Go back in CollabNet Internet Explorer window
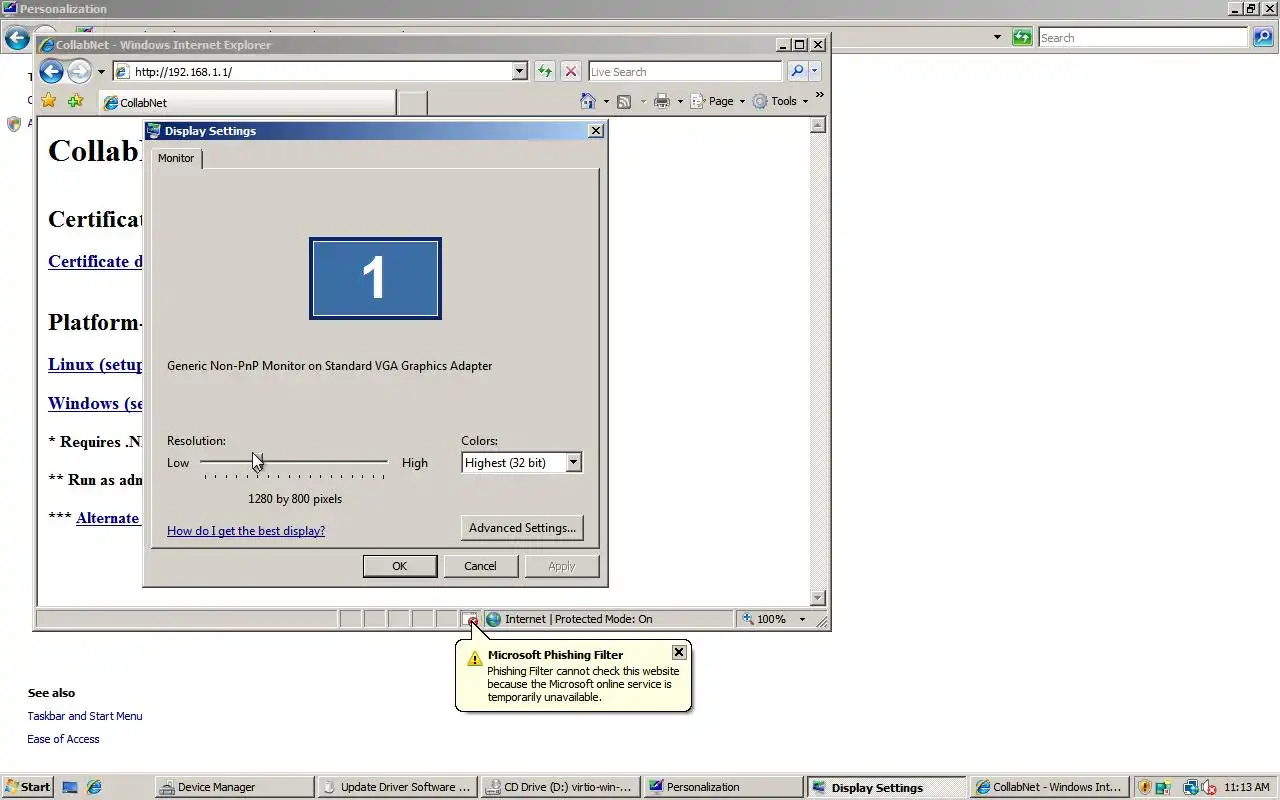The image size is (1280, 800). 52,71
